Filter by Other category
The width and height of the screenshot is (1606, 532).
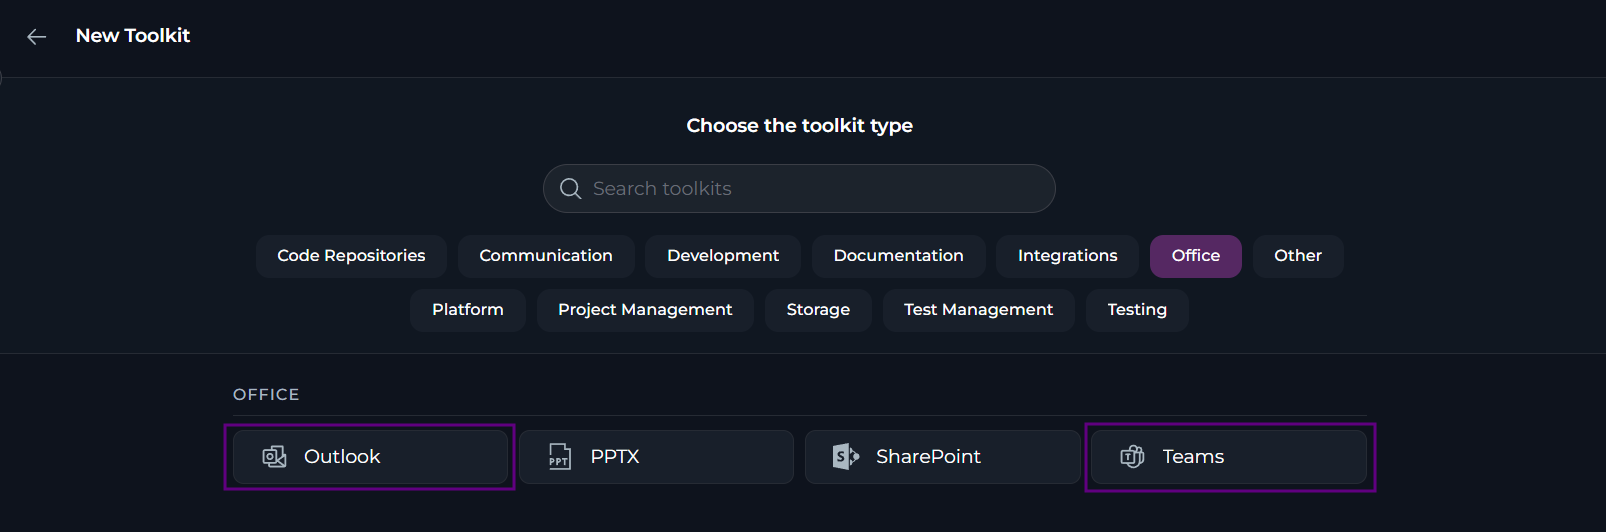point(1298,256)
